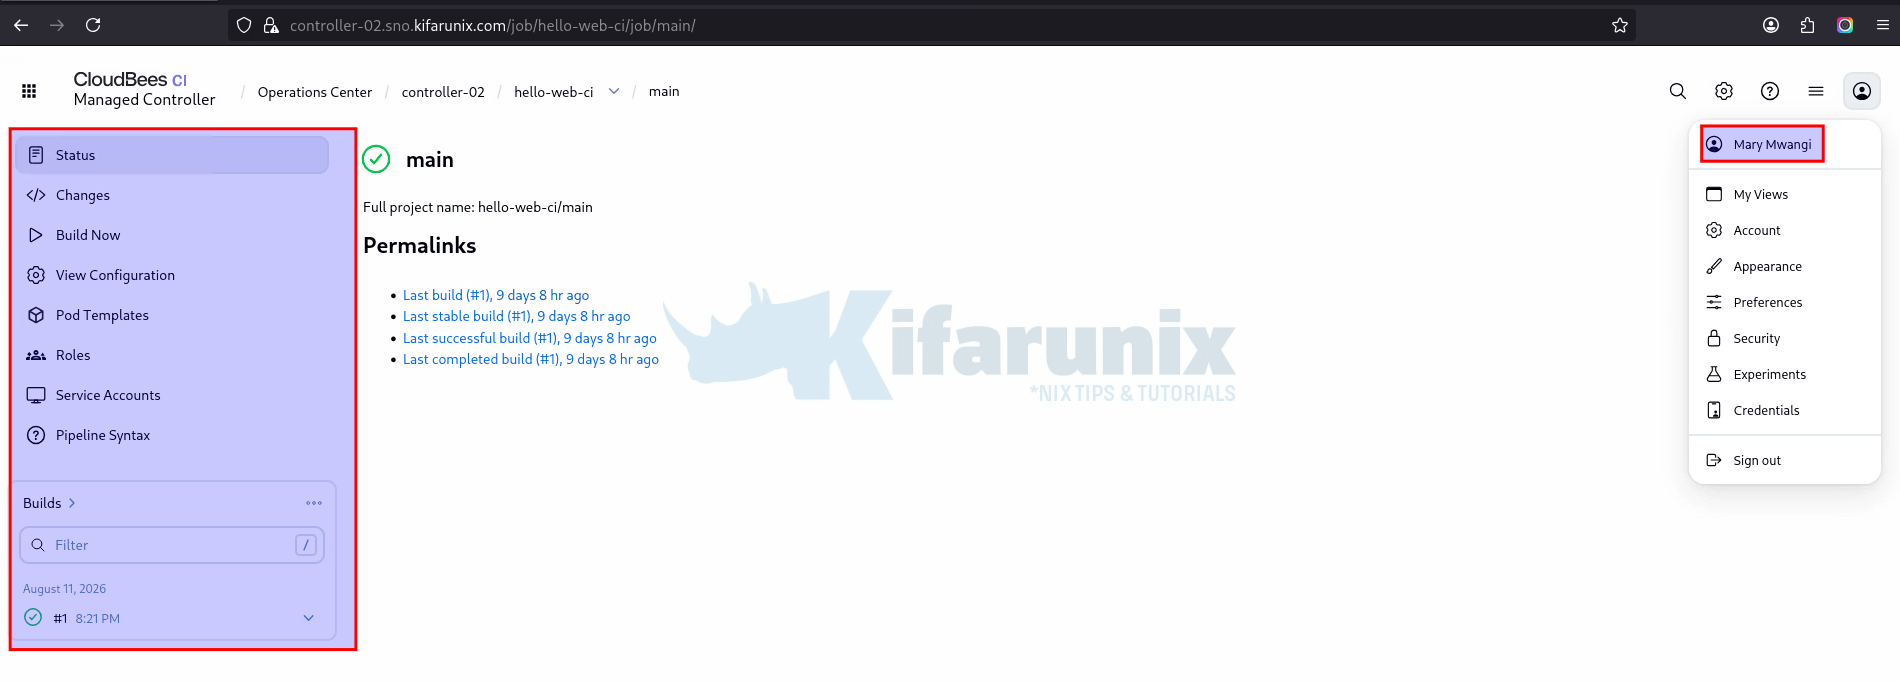
Task: Click the browser URL address bar
Action: (932, 25)
